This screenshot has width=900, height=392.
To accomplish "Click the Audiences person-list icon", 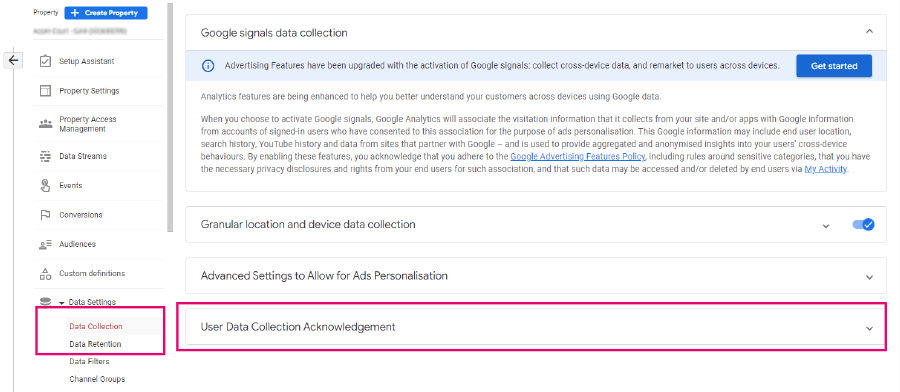I will [45, 244].
